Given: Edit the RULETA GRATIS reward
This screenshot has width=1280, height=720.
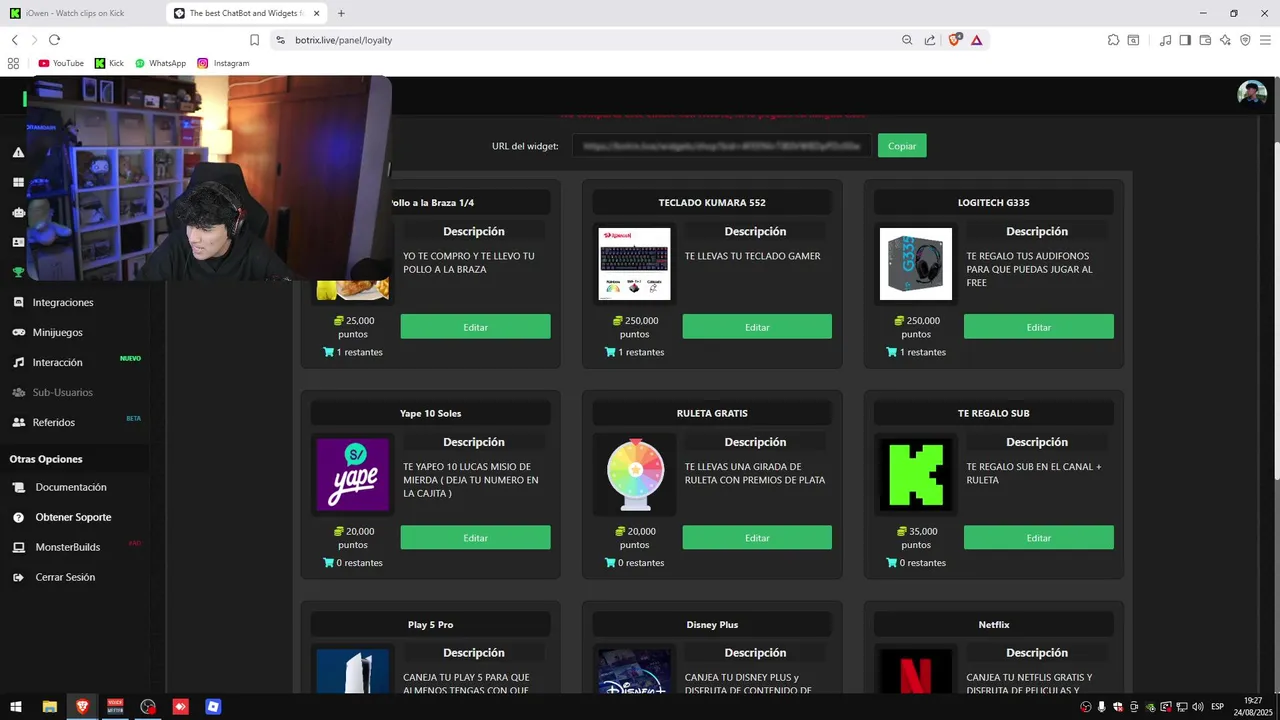Looking at the screenshot, I should tap(757, 538).
